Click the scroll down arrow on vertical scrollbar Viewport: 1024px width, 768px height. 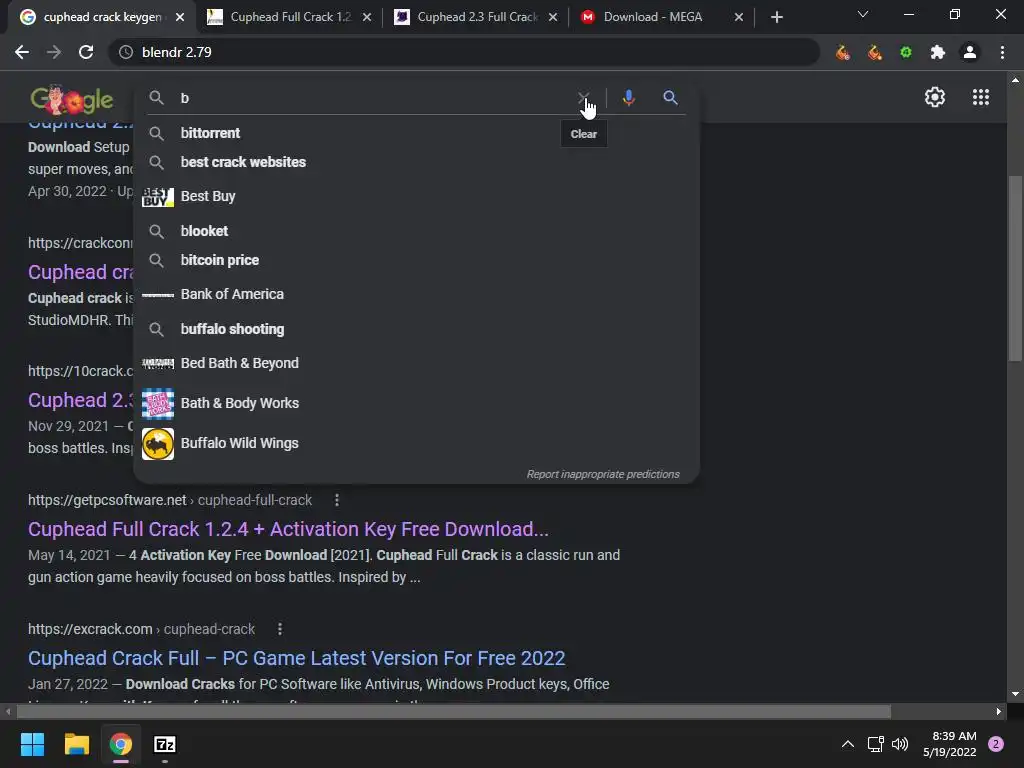pyautogui.click(x=1015, y=694)
